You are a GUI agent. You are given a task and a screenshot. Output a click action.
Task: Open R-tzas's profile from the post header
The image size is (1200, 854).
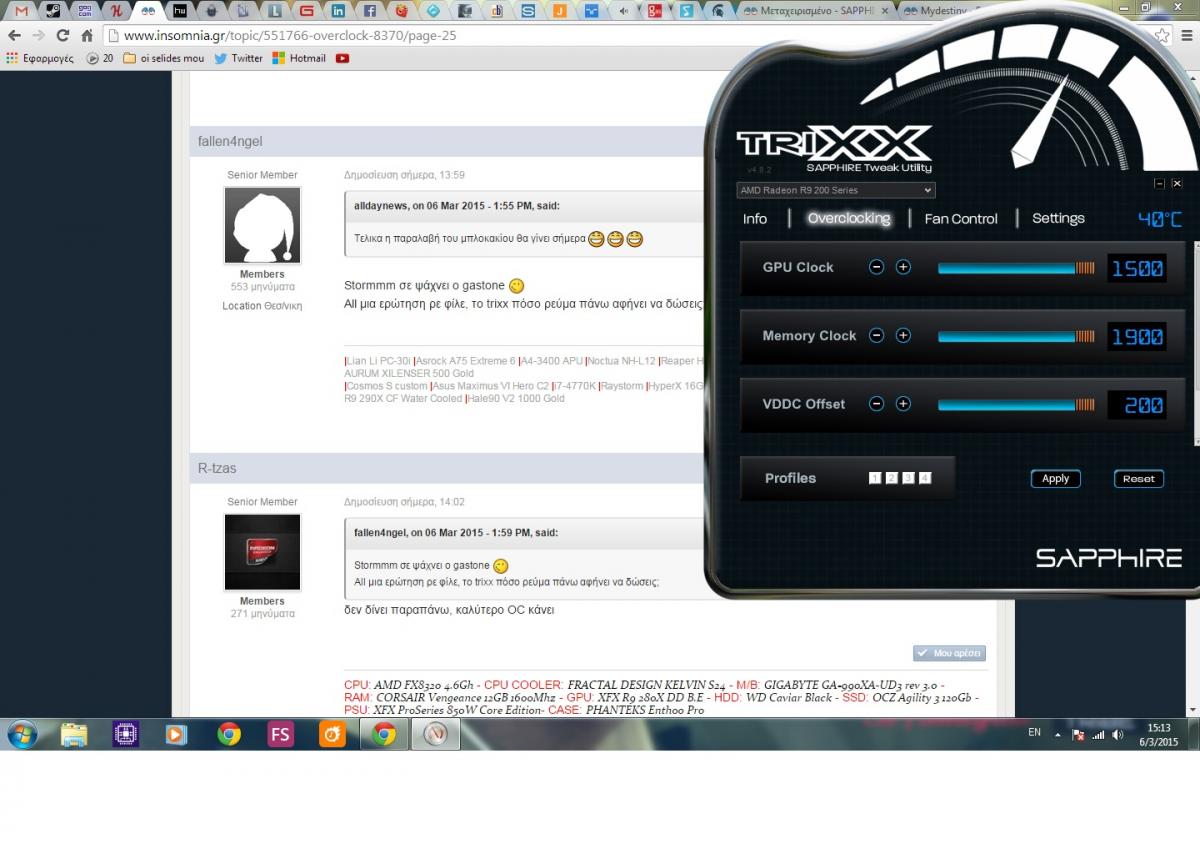click(217, 468)
